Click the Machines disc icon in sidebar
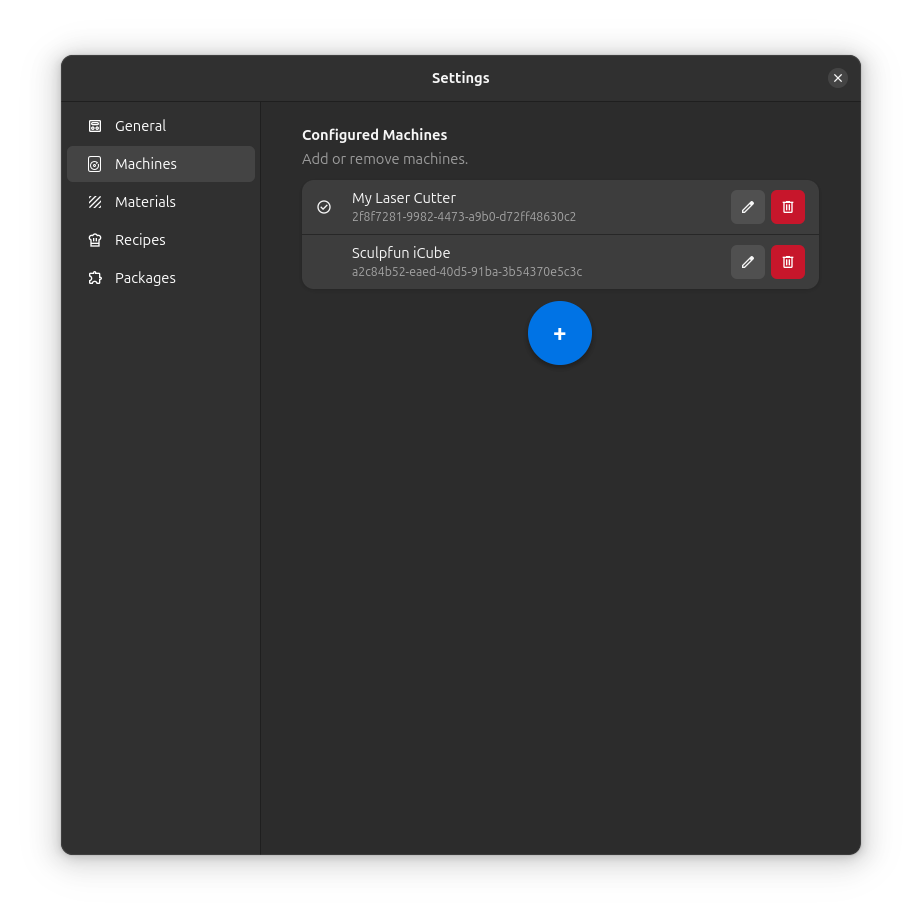Viewport: 922px width, 922px height. click(x=95, y=164)
